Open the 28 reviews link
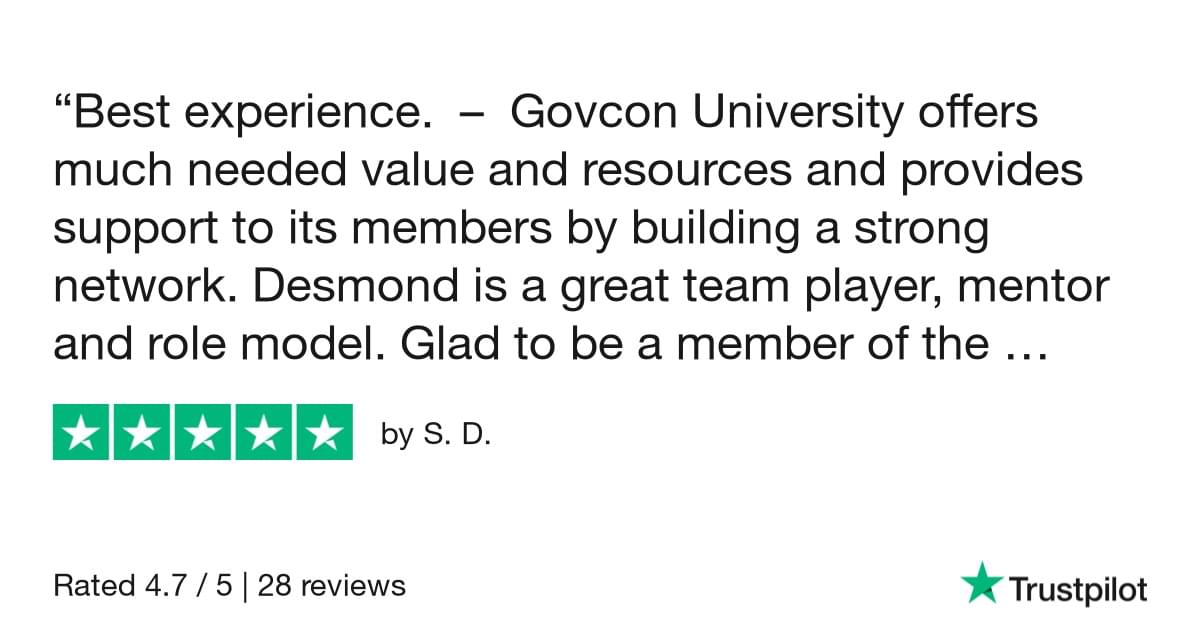Image resolution: width=1200 pixels, height=627 pixels. click(x=332, y=585)
